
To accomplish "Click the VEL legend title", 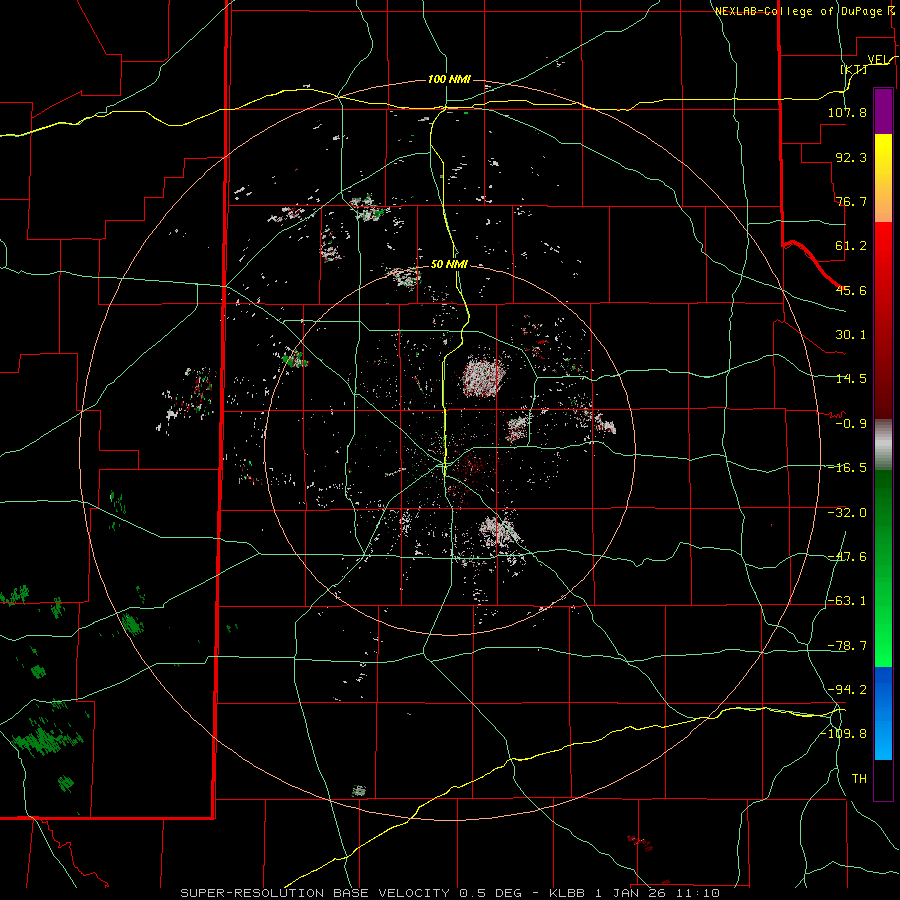I will click(x=878, y=59).
